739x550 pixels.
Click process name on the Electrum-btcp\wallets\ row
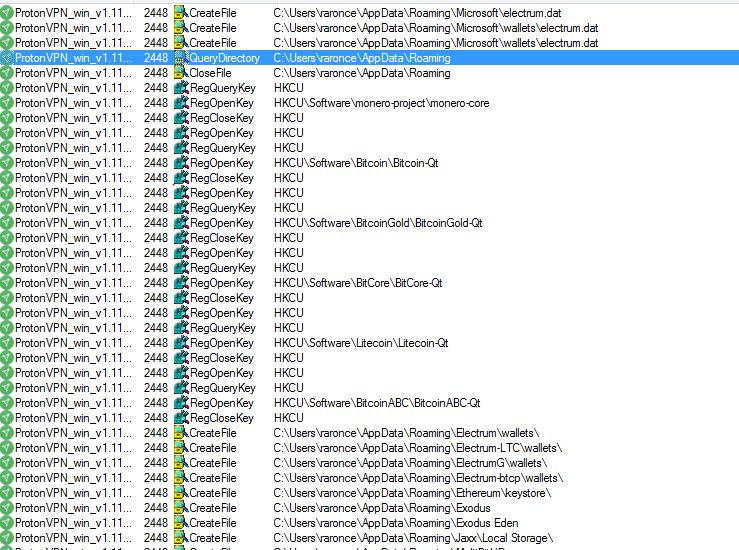tap(74, 478)
